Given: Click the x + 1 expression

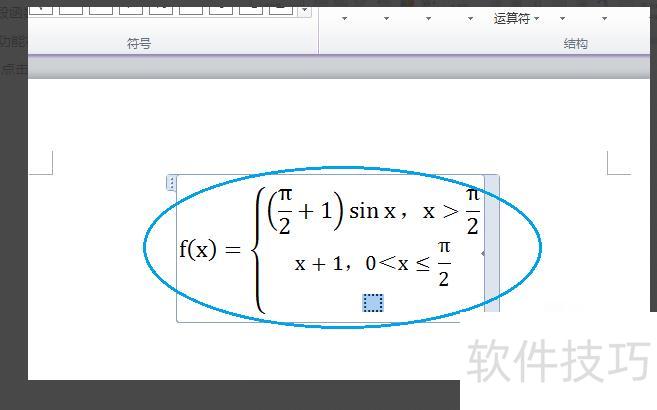Looking at the screenshot, I should 318,264.
